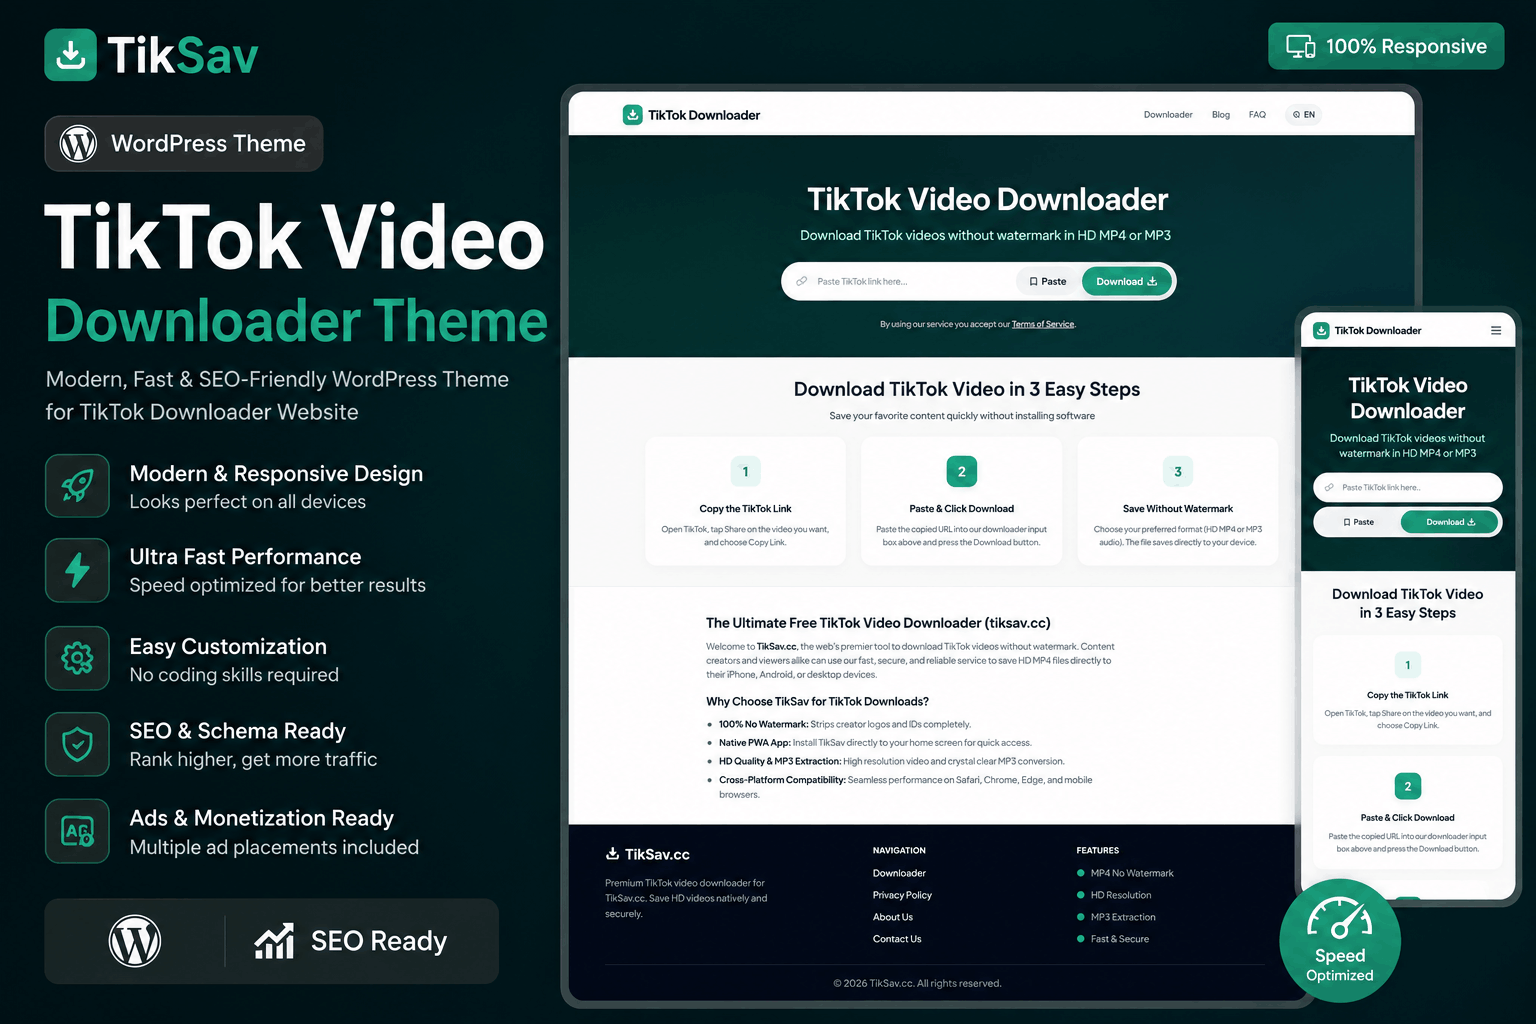This screenshot has width=1536, height=1024.
Task: Open the Blog nav item in the header
Action: (1221, 115)
